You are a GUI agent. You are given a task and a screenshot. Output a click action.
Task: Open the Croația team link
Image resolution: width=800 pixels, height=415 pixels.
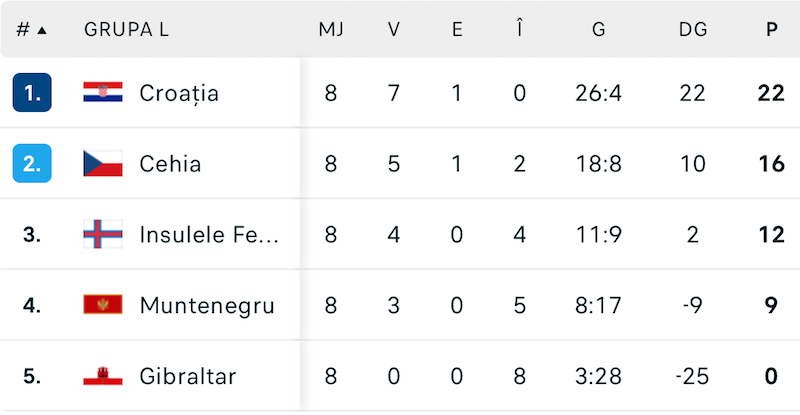(179, 93)
